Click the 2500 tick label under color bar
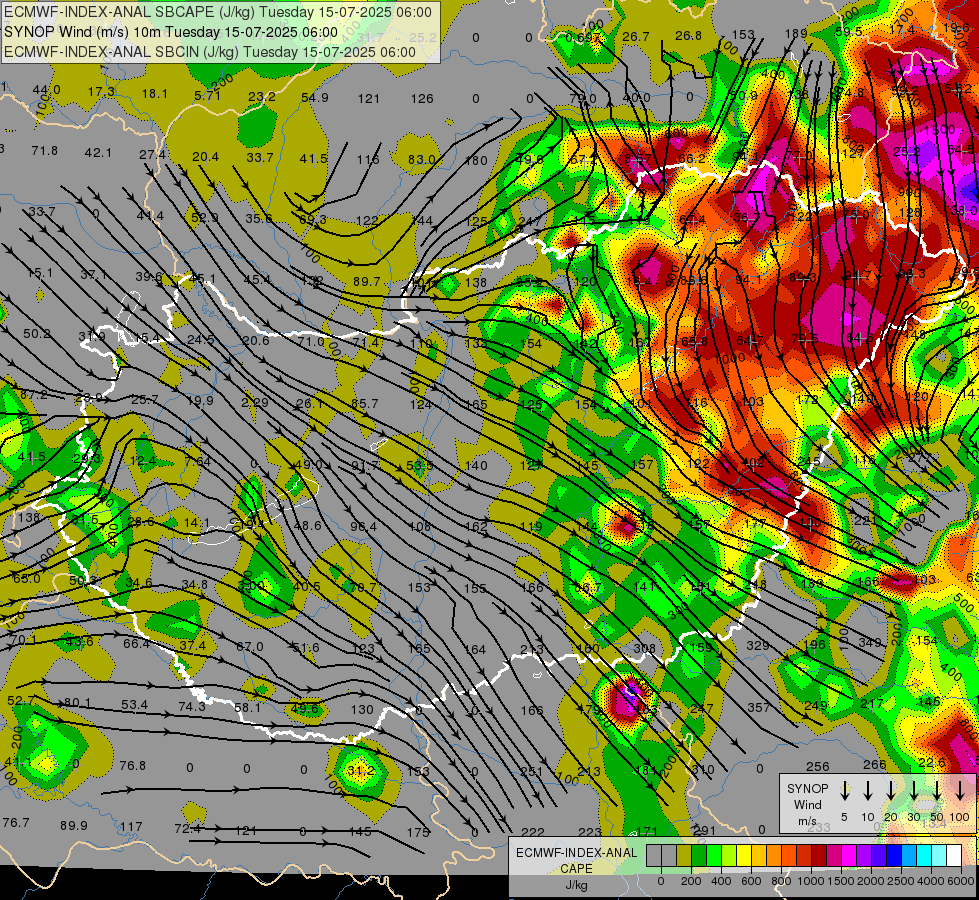 902,881
